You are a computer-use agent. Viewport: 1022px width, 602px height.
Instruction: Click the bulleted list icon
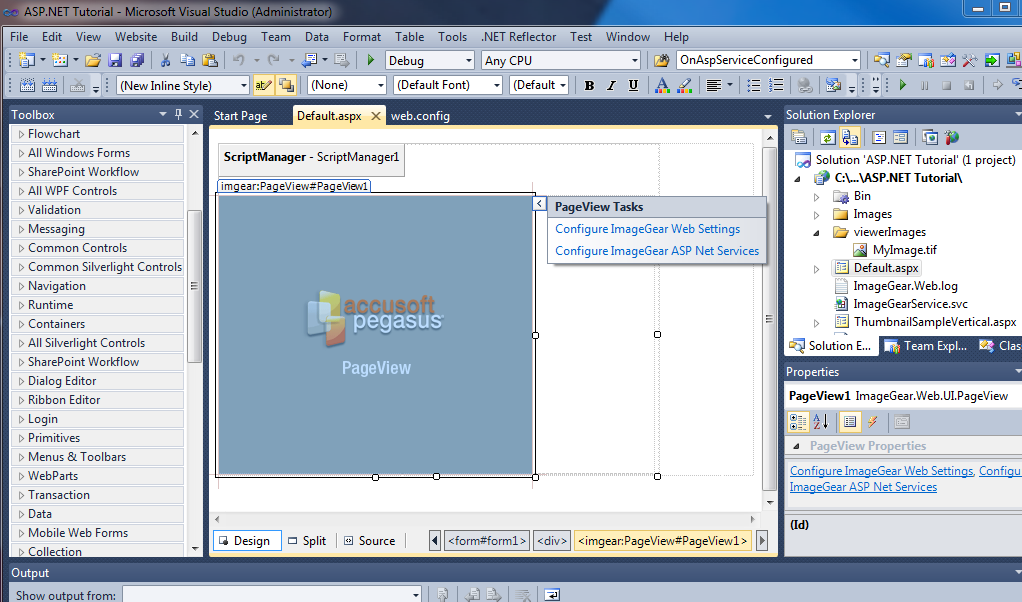(x=753, y=85)
